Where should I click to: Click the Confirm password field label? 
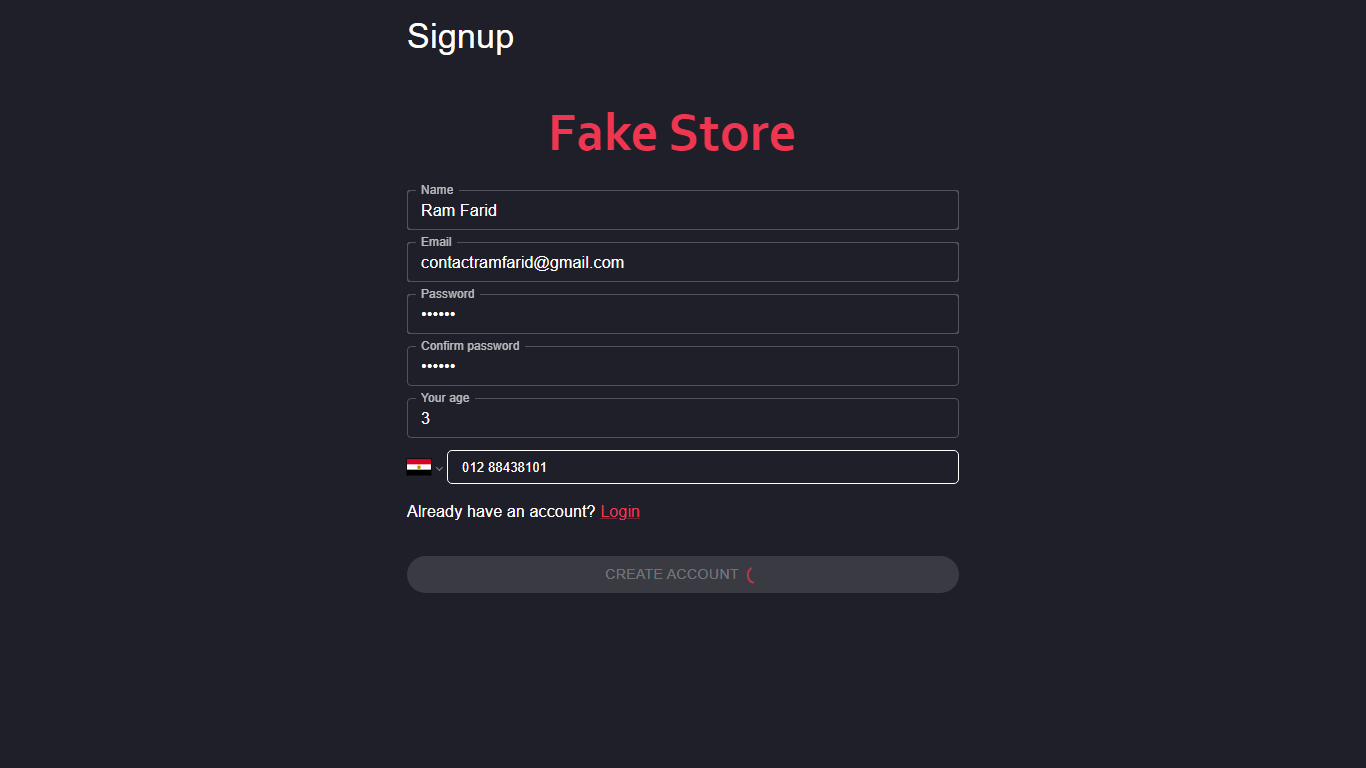[470, 346]
